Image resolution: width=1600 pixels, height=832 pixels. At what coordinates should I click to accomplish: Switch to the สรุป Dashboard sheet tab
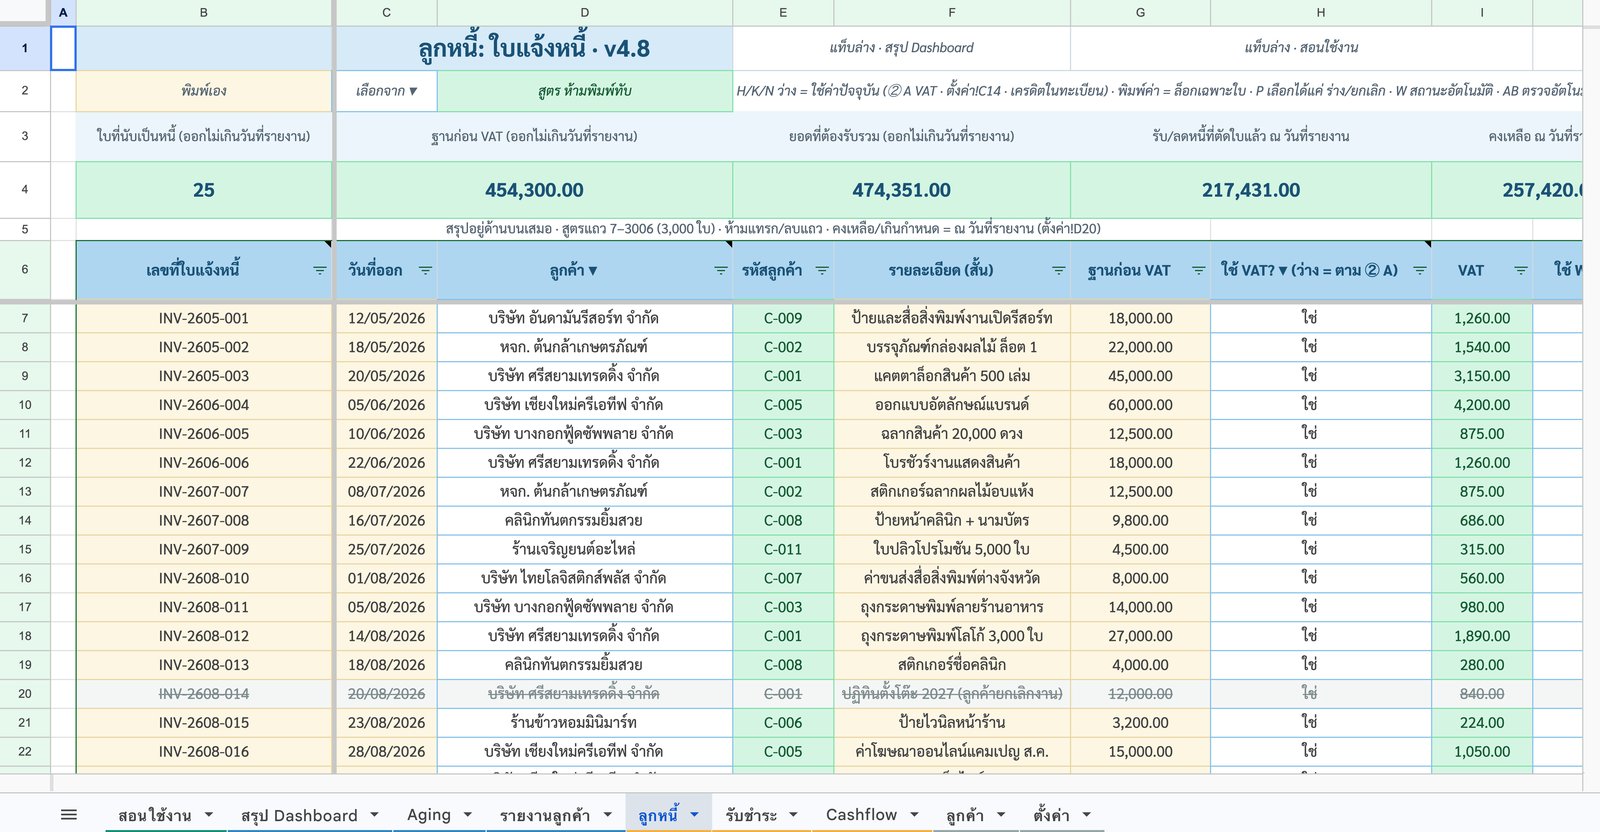[299, 815]
